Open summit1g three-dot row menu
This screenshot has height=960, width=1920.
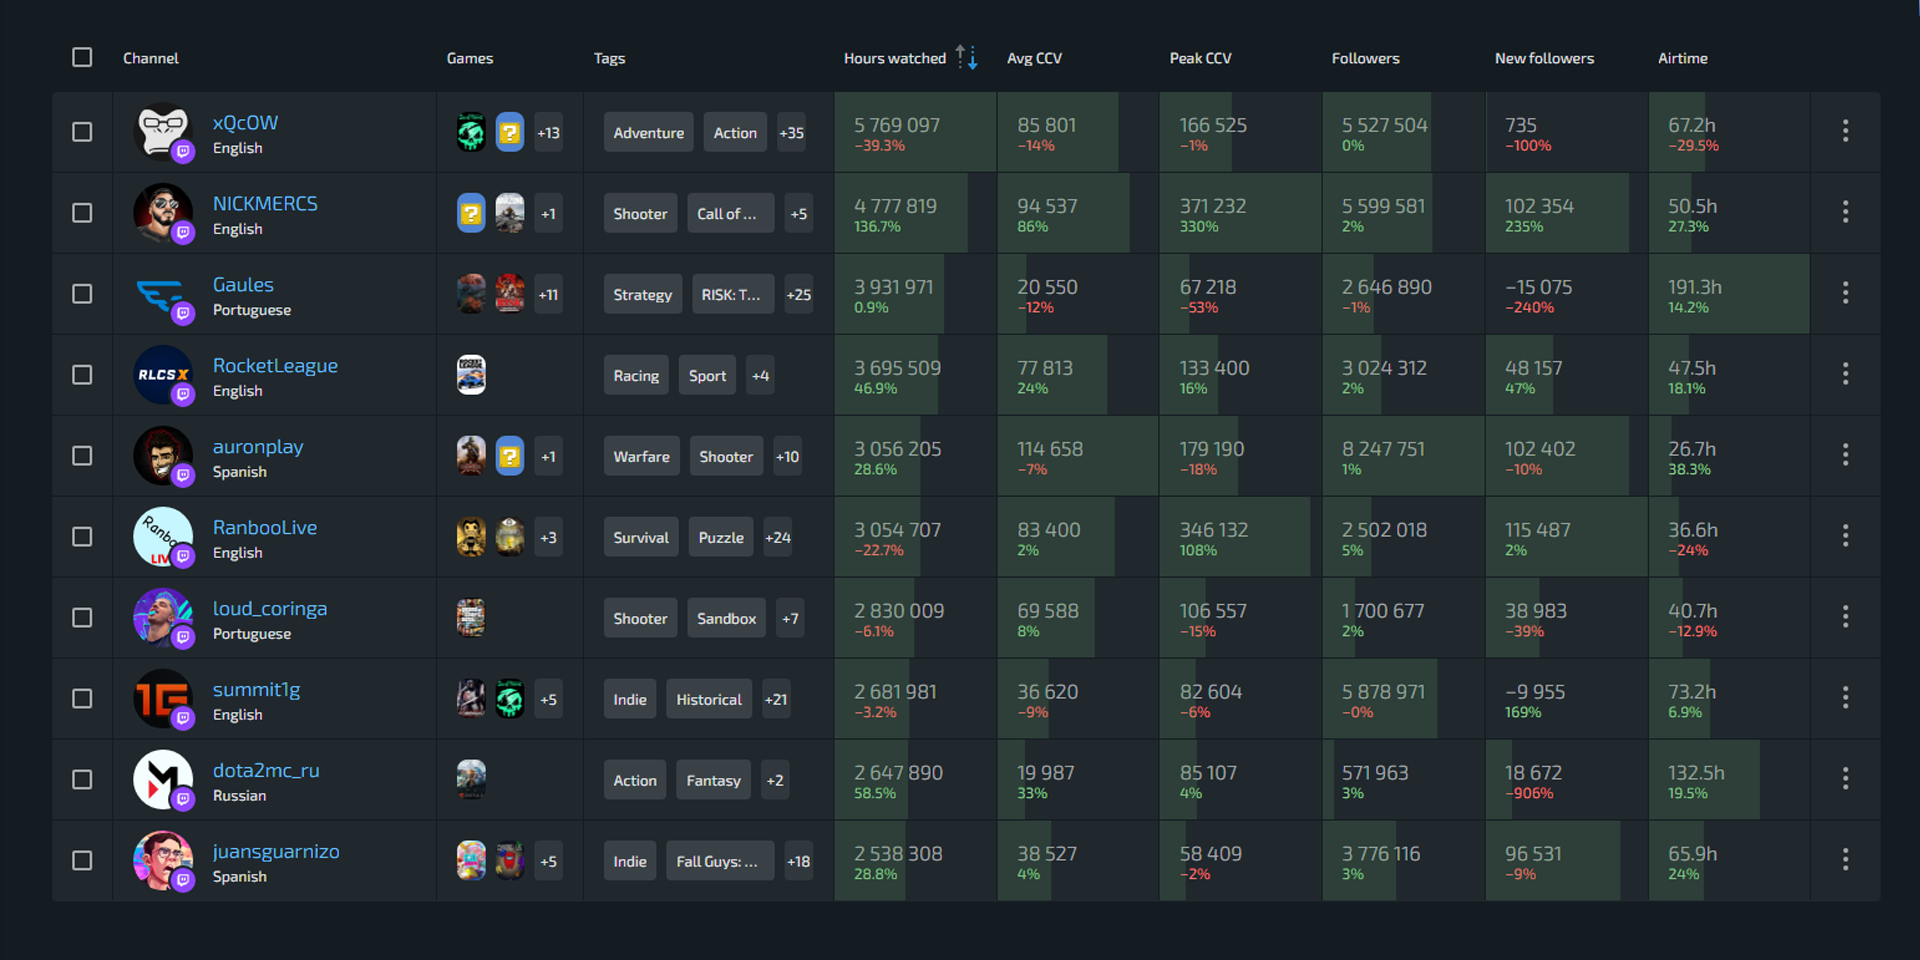(x=1845, y=698)
